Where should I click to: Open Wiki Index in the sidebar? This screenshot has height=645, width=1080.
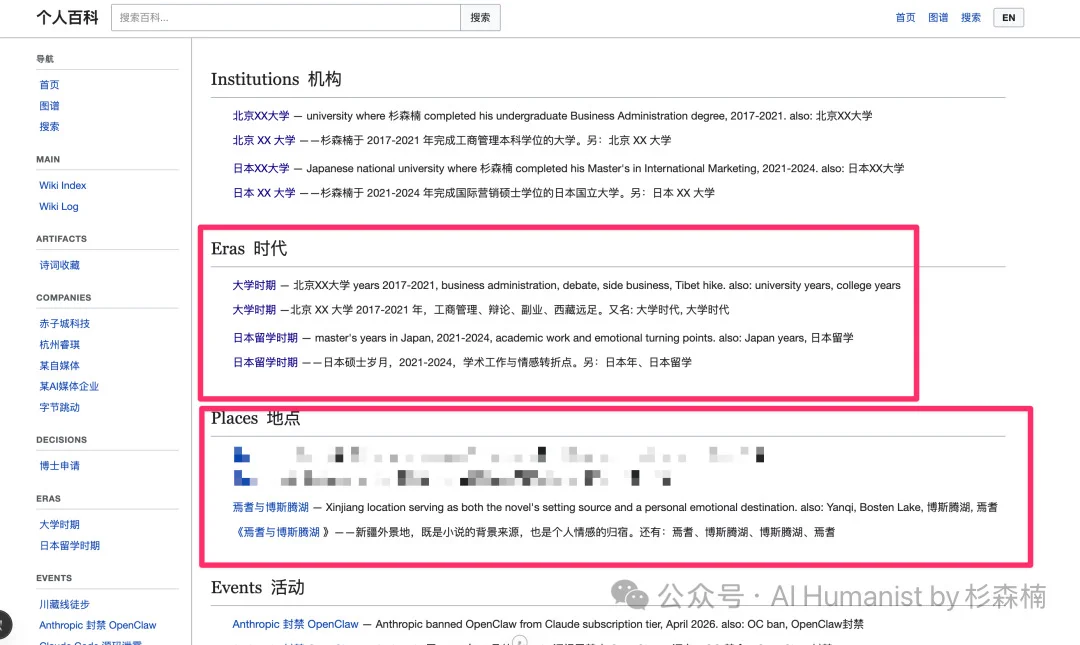63,185
